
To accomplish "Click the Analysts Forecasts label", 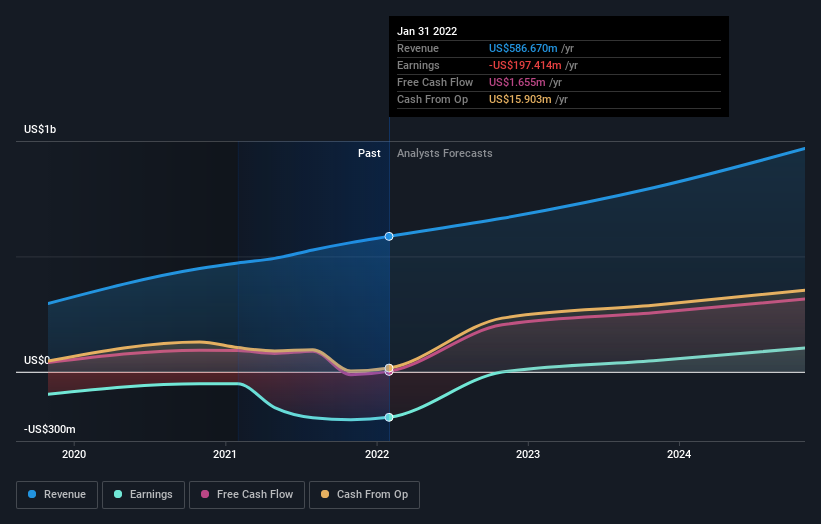I will pos(445,153).
